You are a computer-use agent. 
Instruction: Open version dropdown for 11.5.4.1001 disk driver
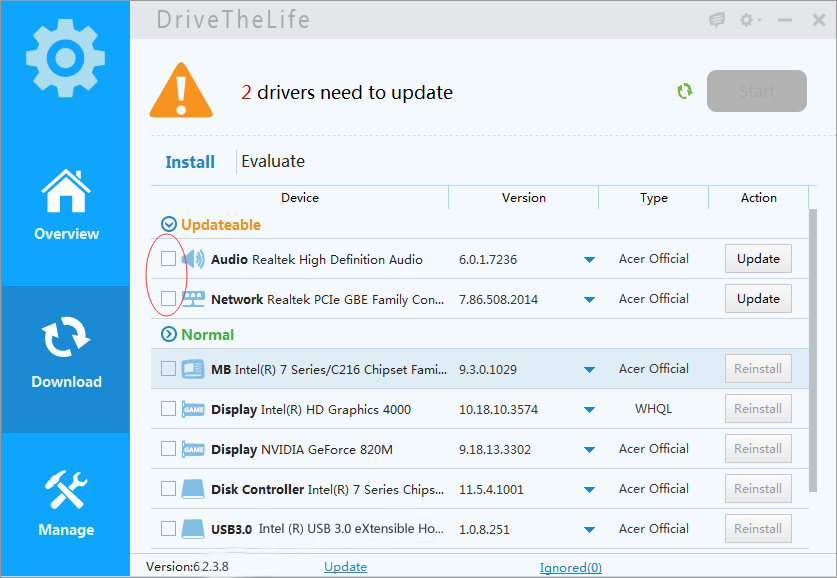point(589,490)
